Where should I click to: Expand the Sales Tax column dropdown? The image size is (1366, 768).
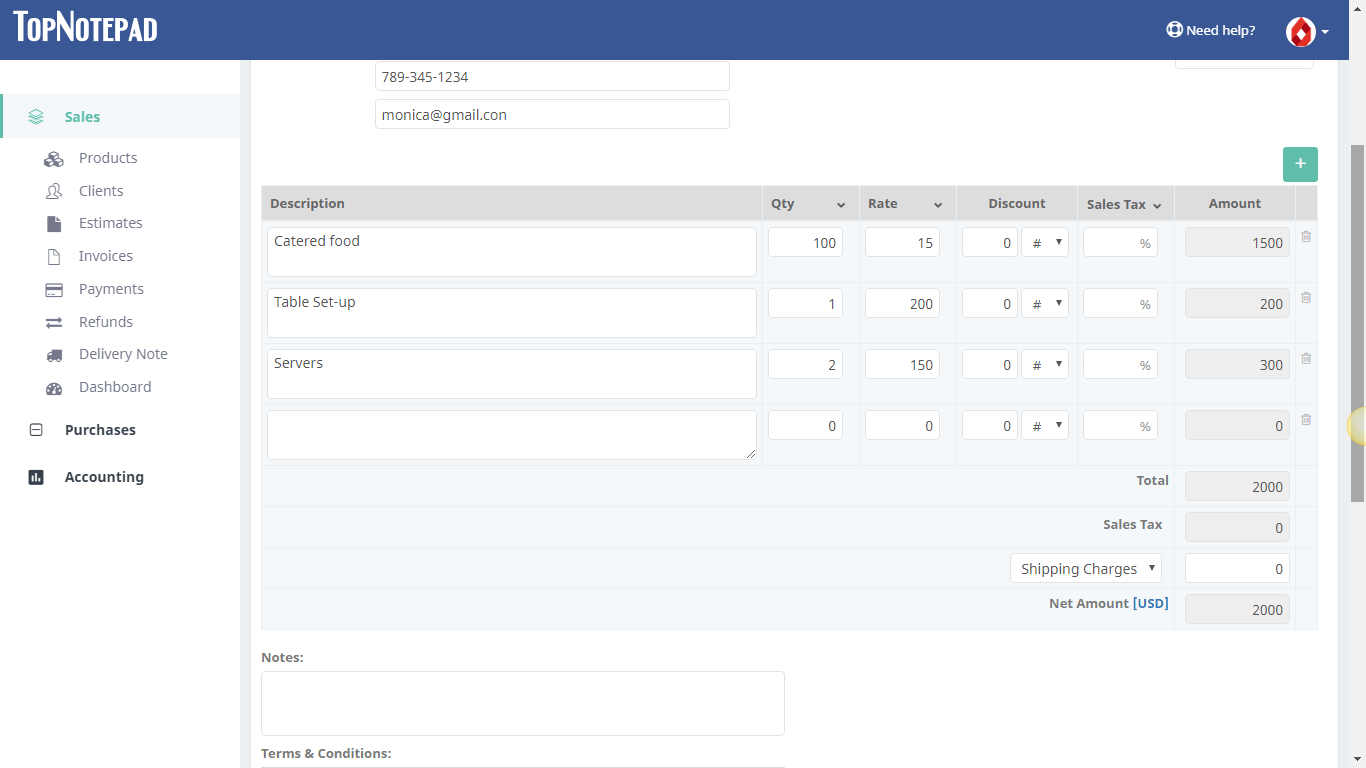pyautogui.click(x=1157, y=205)
